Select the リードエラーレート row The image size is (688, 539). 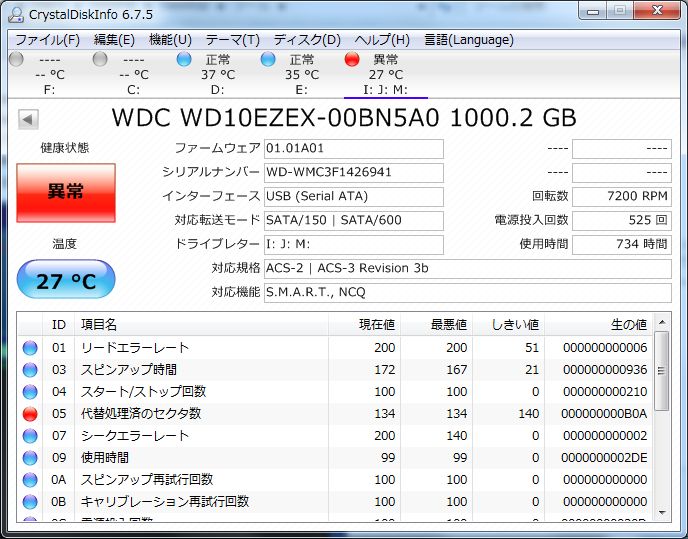(x=335, y=348)
